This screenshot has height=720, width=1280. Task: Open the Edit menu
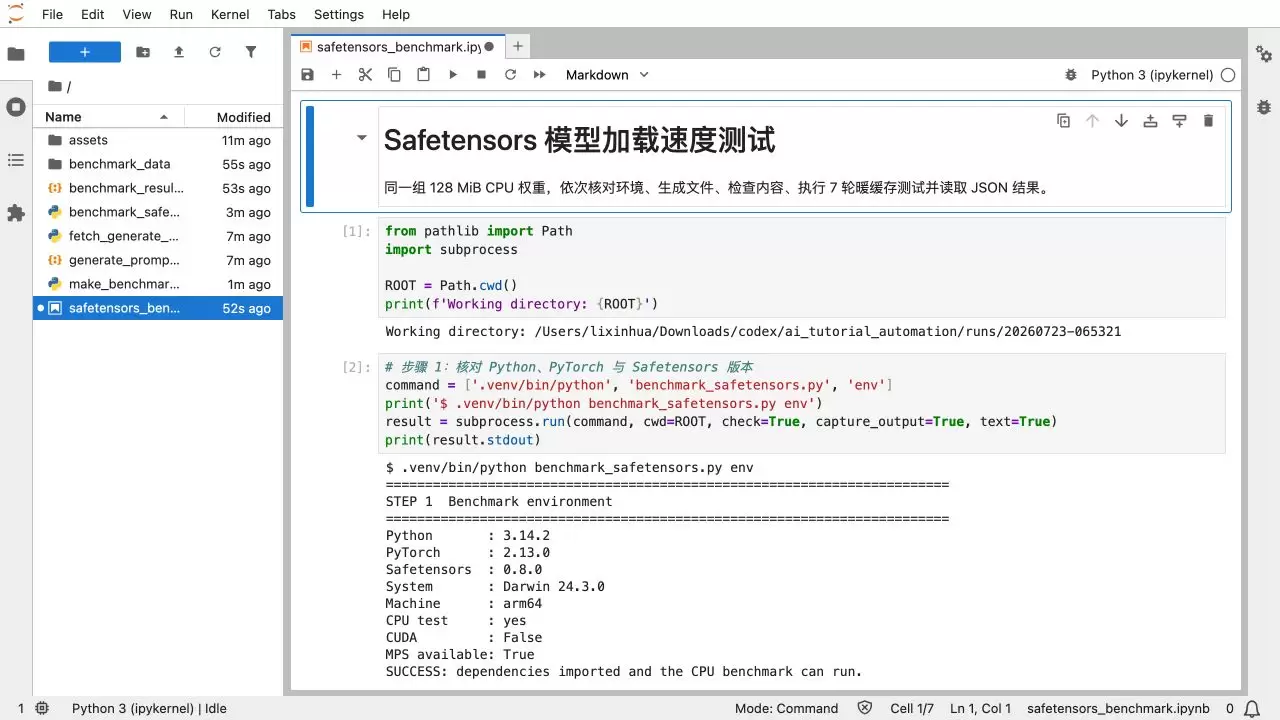(x=93, y=14)
